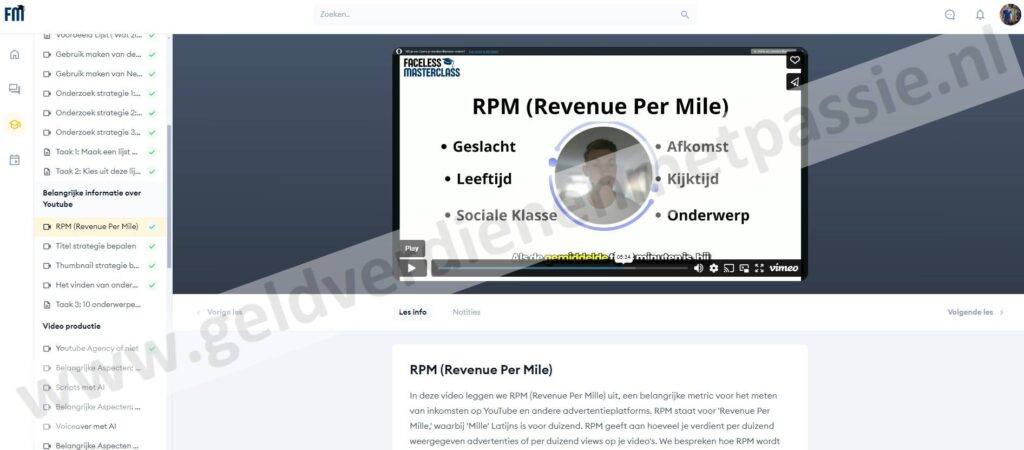Select the Les info tab

(412, 312)
